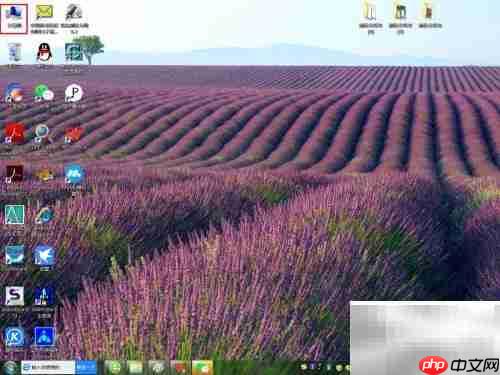Open the light-blue square wings shortcut

click(x=14, y=256)
